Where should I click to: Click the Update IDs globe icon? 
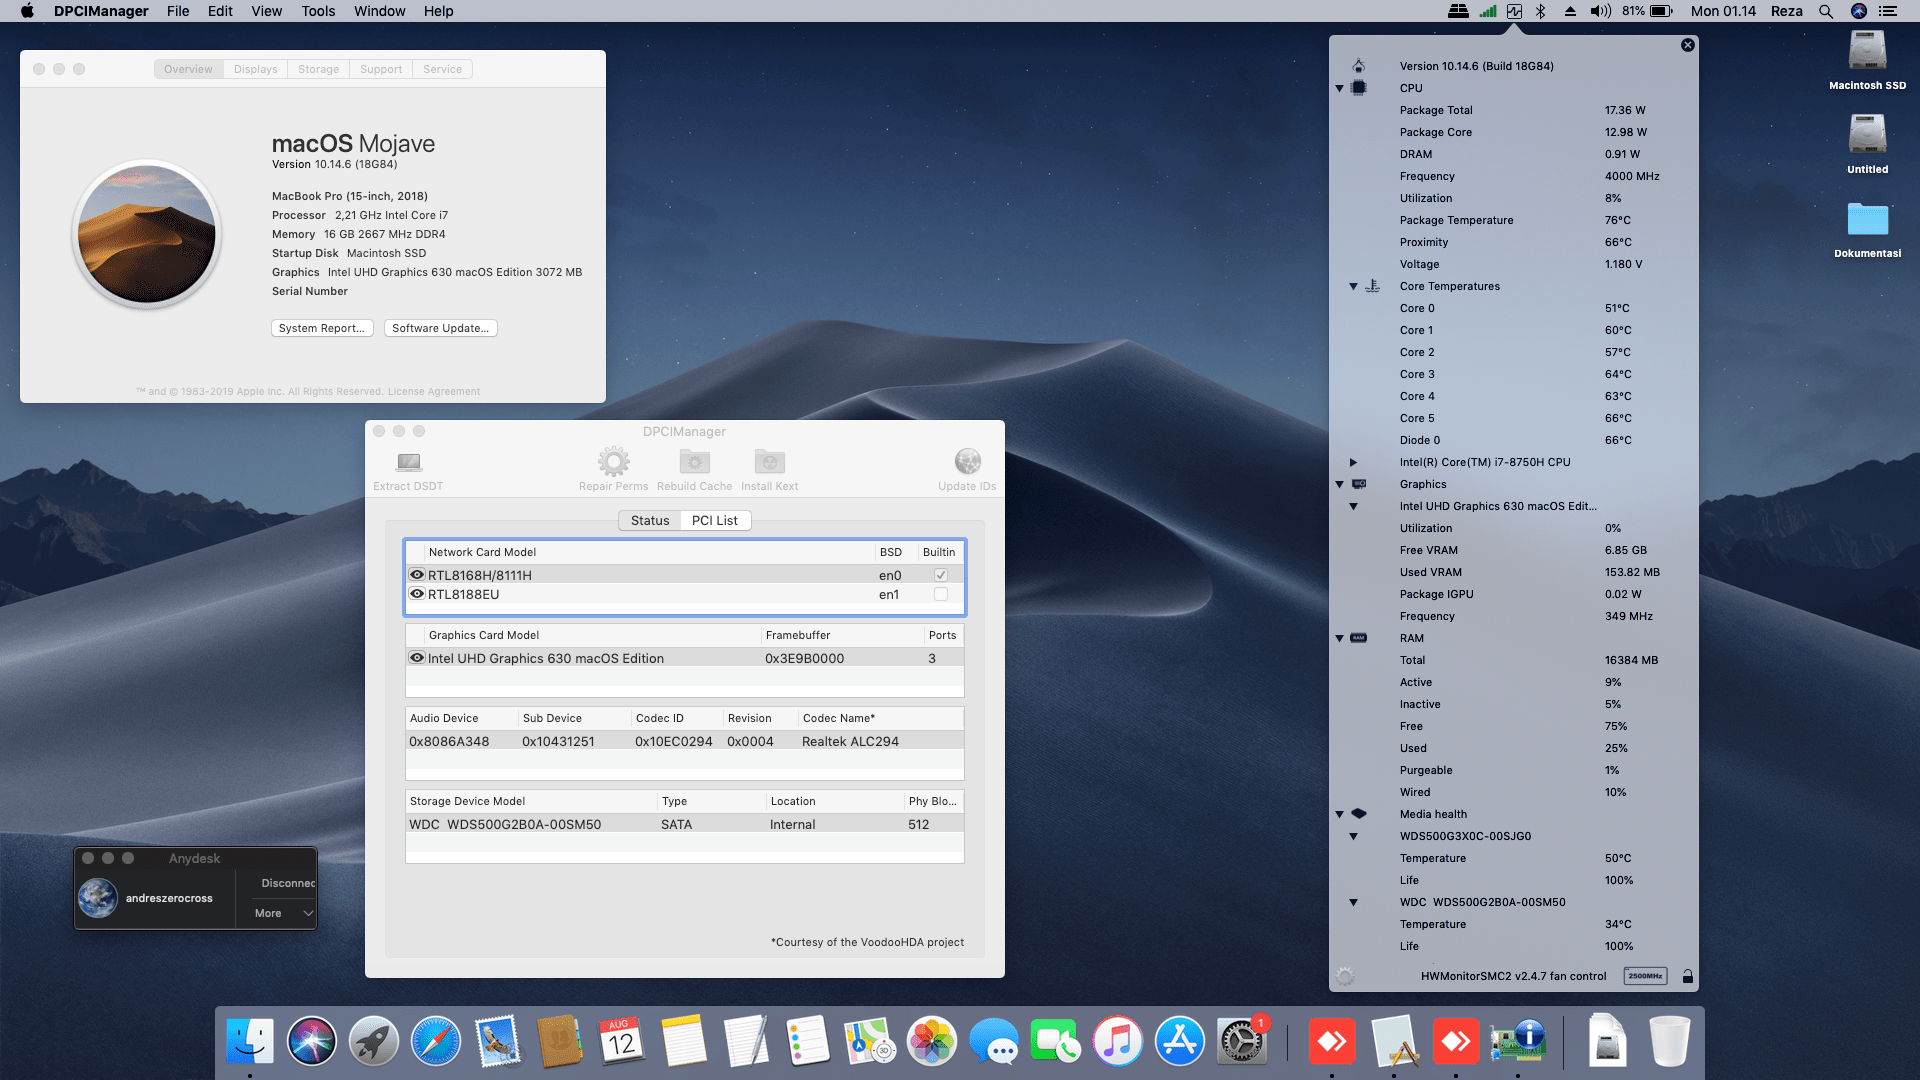[967, 462]
